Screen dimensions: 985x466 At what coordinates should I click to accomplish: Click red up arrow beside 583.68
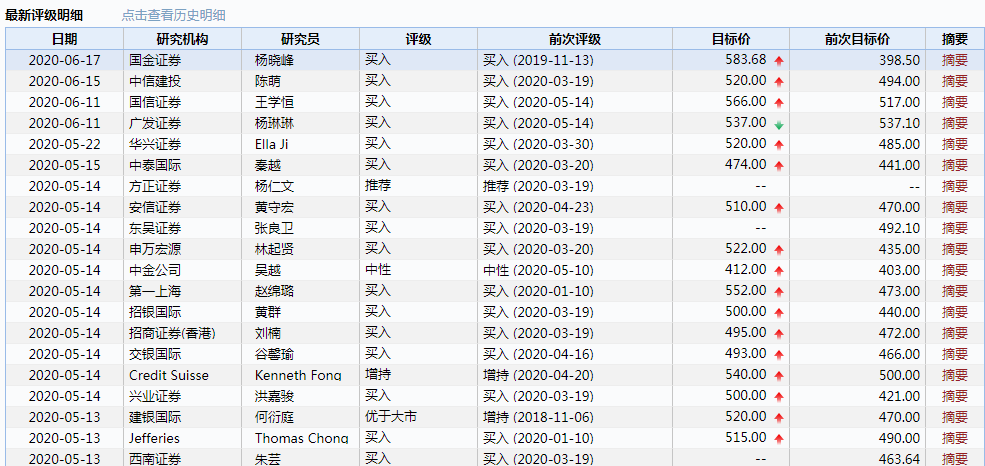click(779, 61)
